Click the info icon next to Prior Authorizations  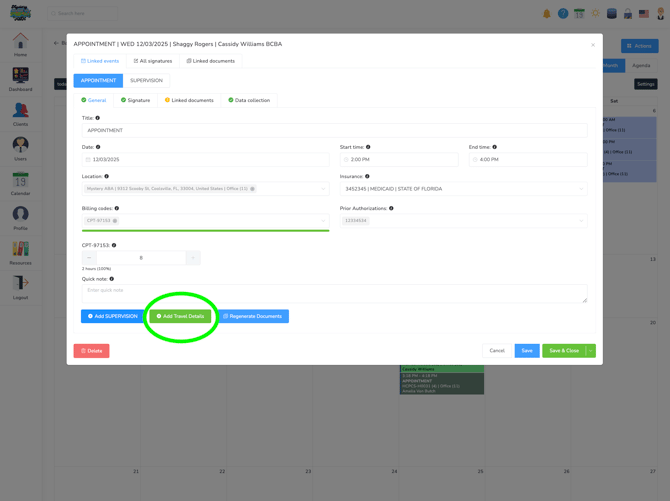coord(391,208)
